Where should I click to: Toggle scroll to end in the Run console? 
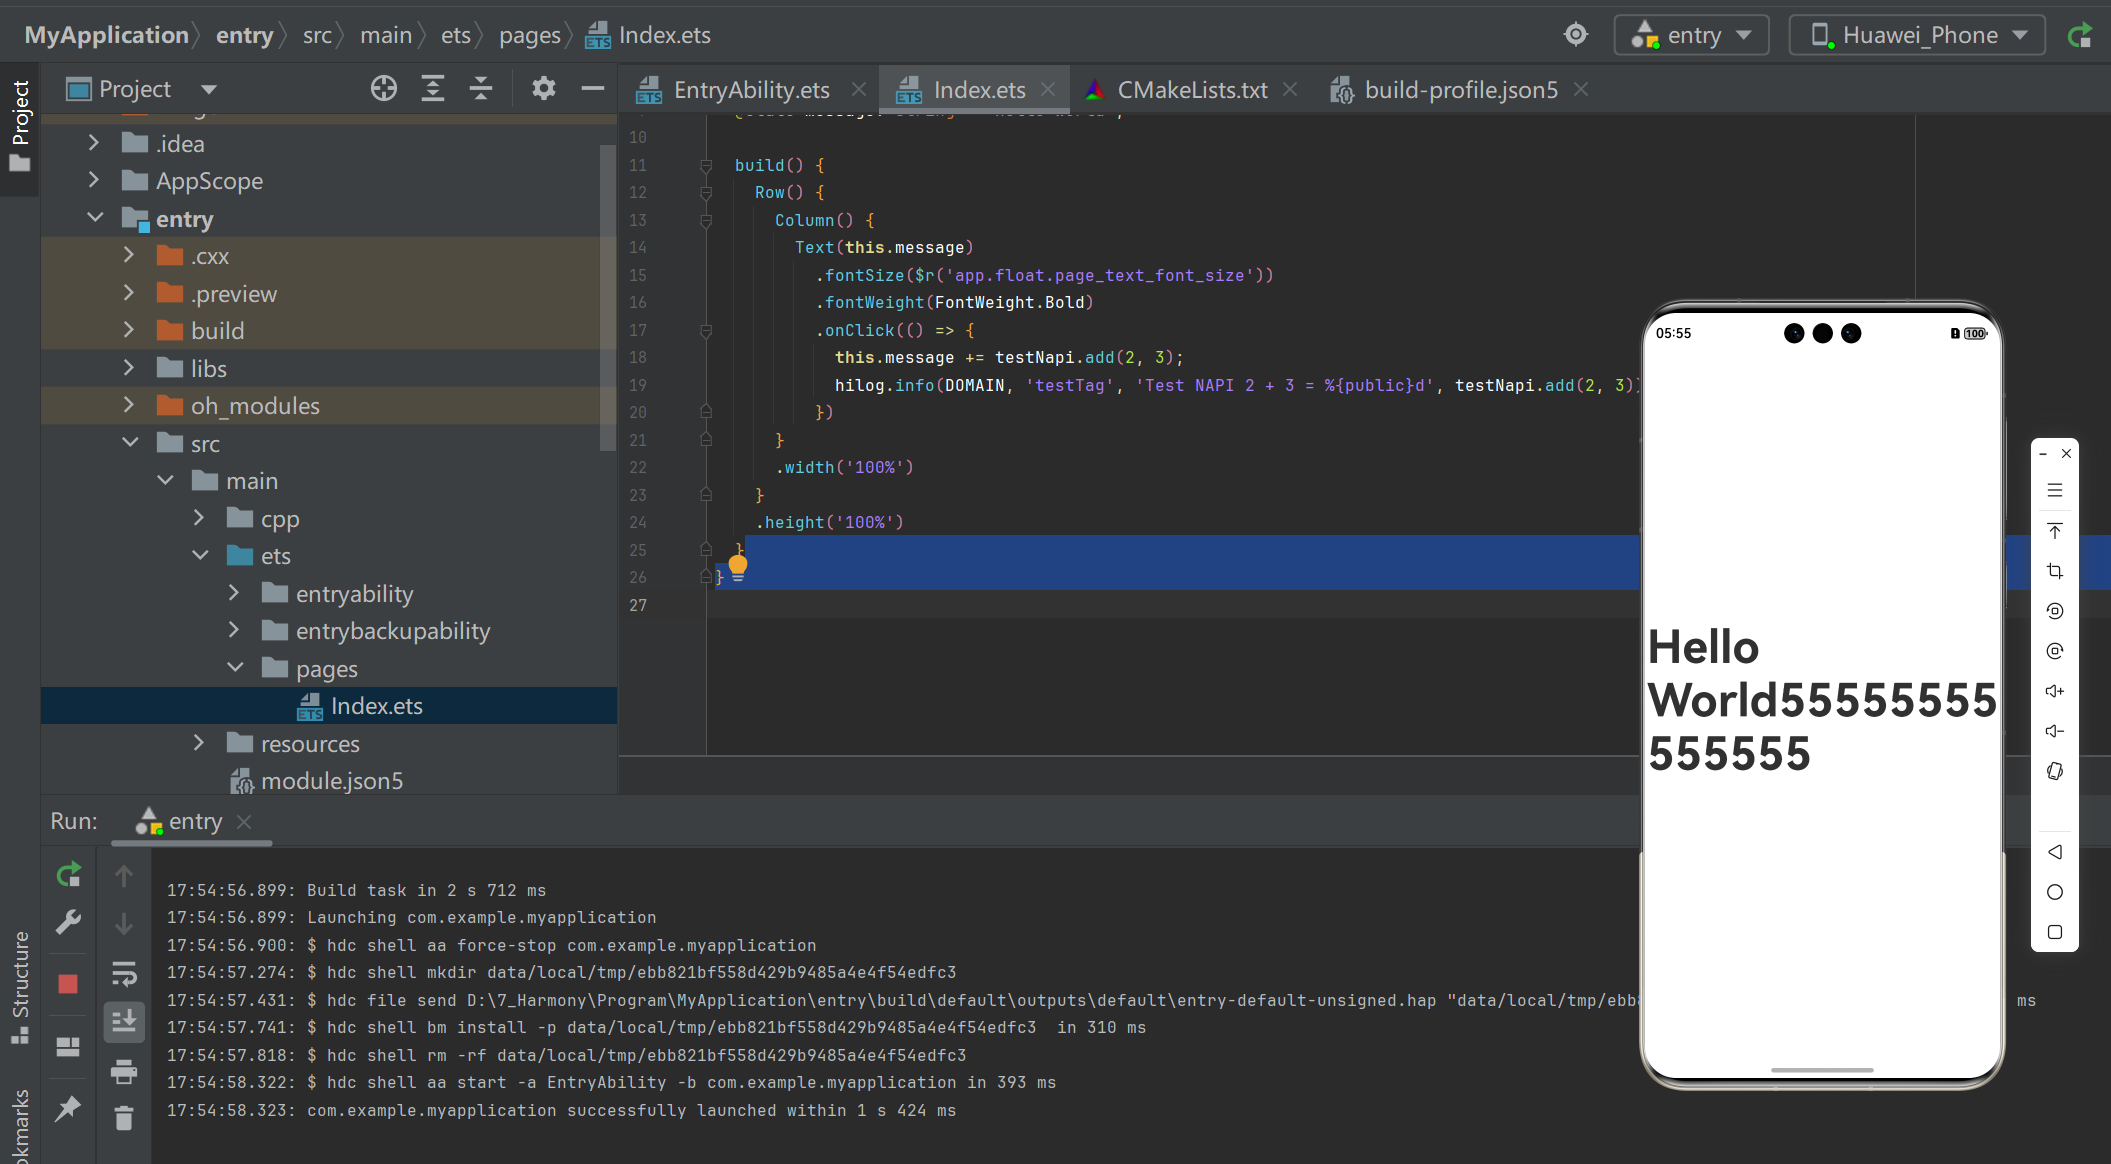(x=124, y=1021)
